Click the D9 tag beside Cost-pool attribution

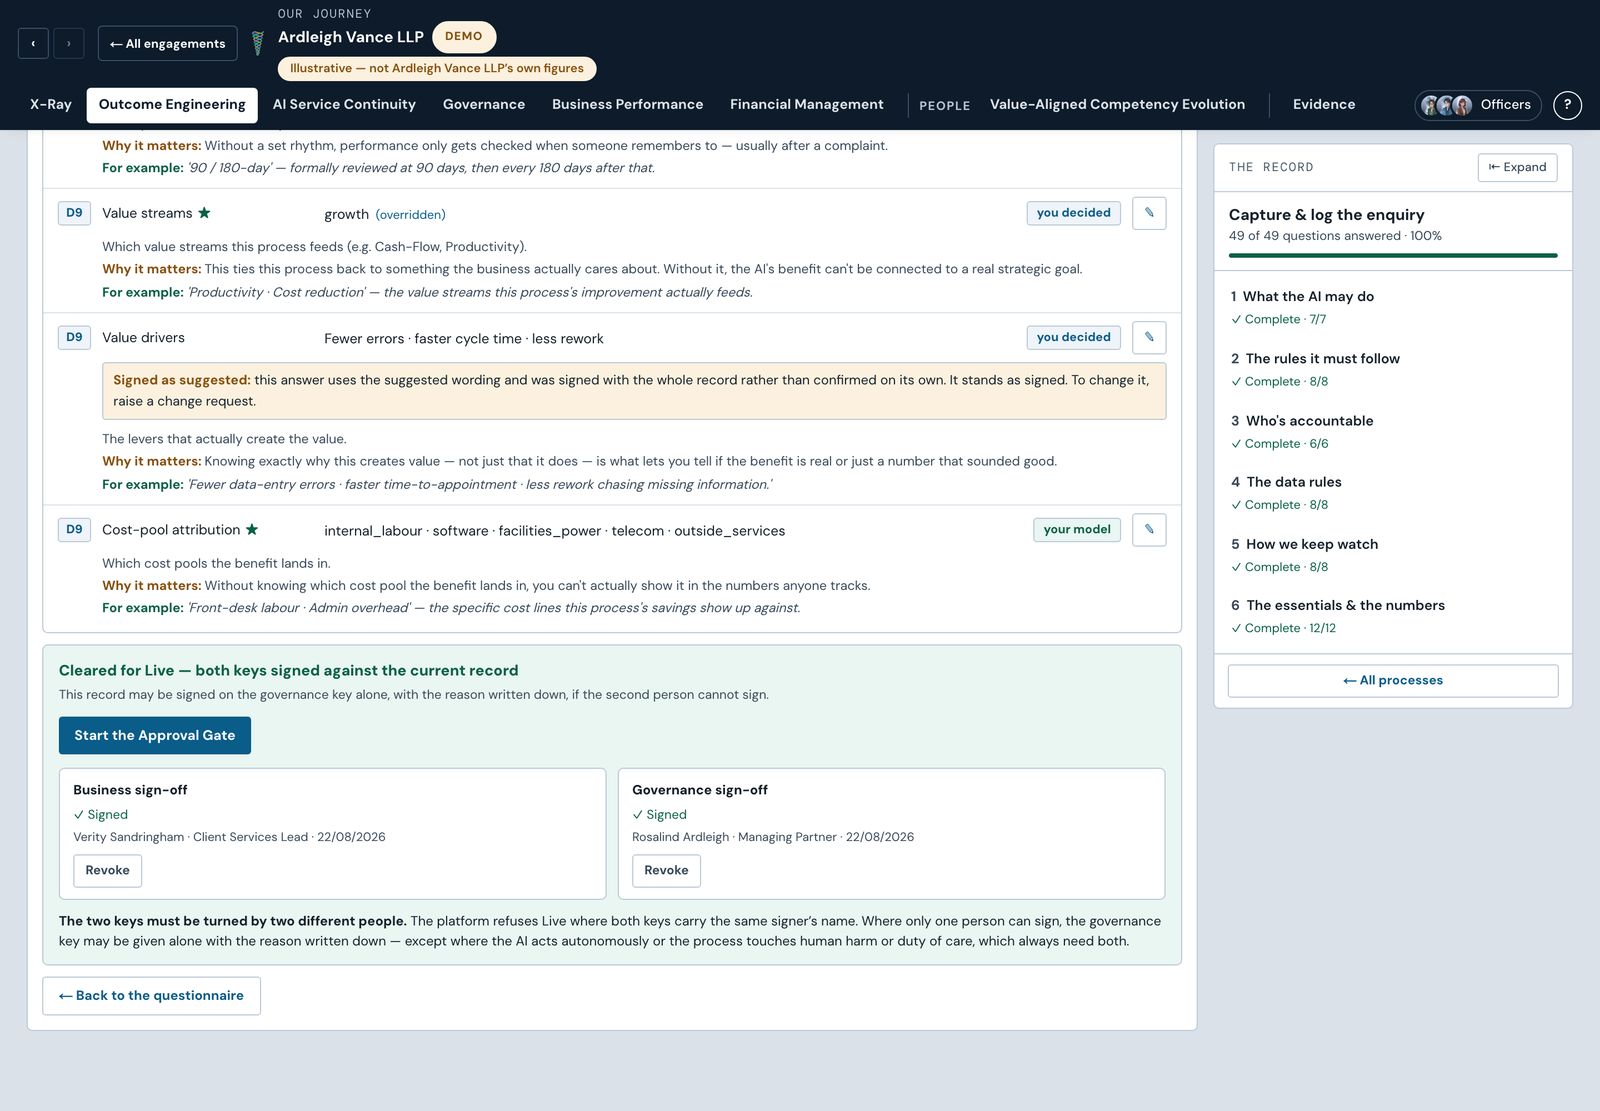point(75,530)
